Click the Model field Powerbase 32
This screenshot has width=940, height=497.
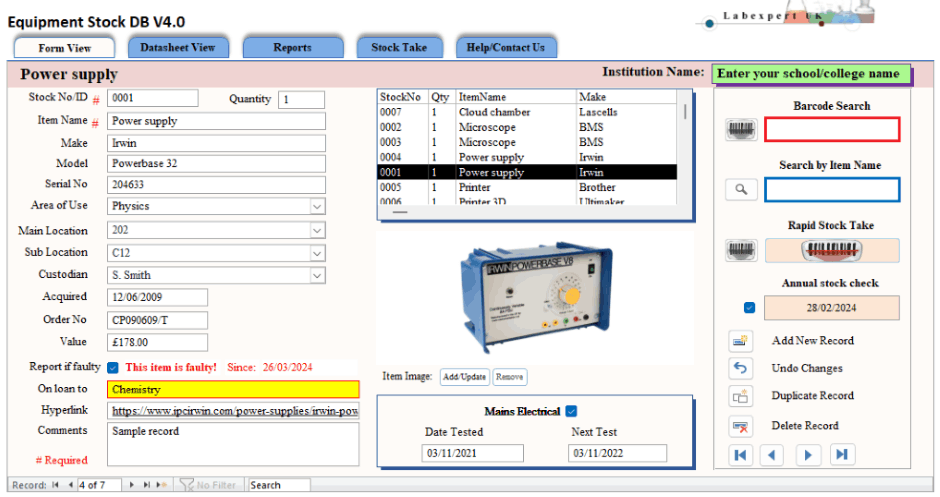216,164
